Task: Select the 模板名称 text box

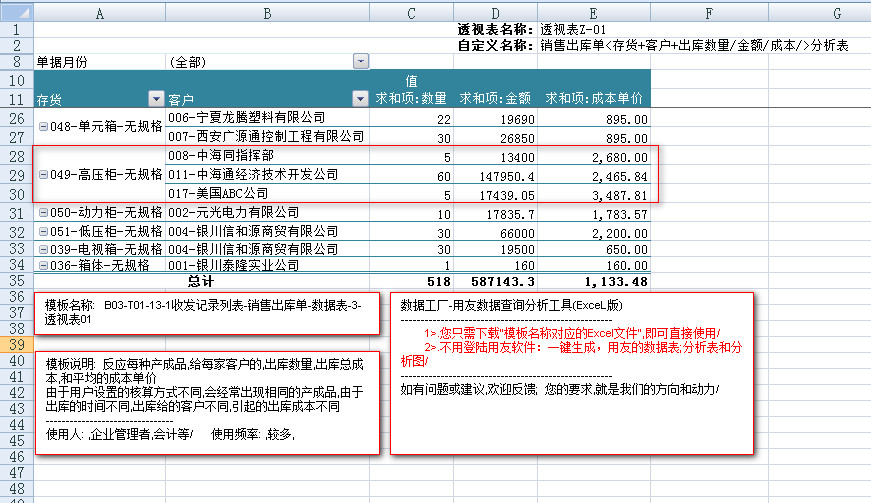Action: tap(207, 313)
